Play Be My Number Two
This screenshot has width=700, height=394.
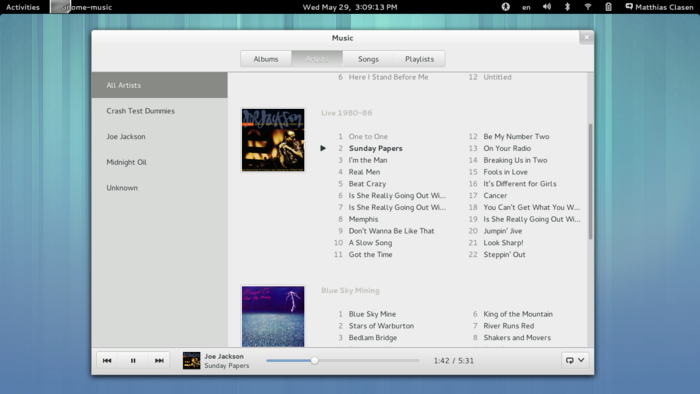[x=517, y=137]
